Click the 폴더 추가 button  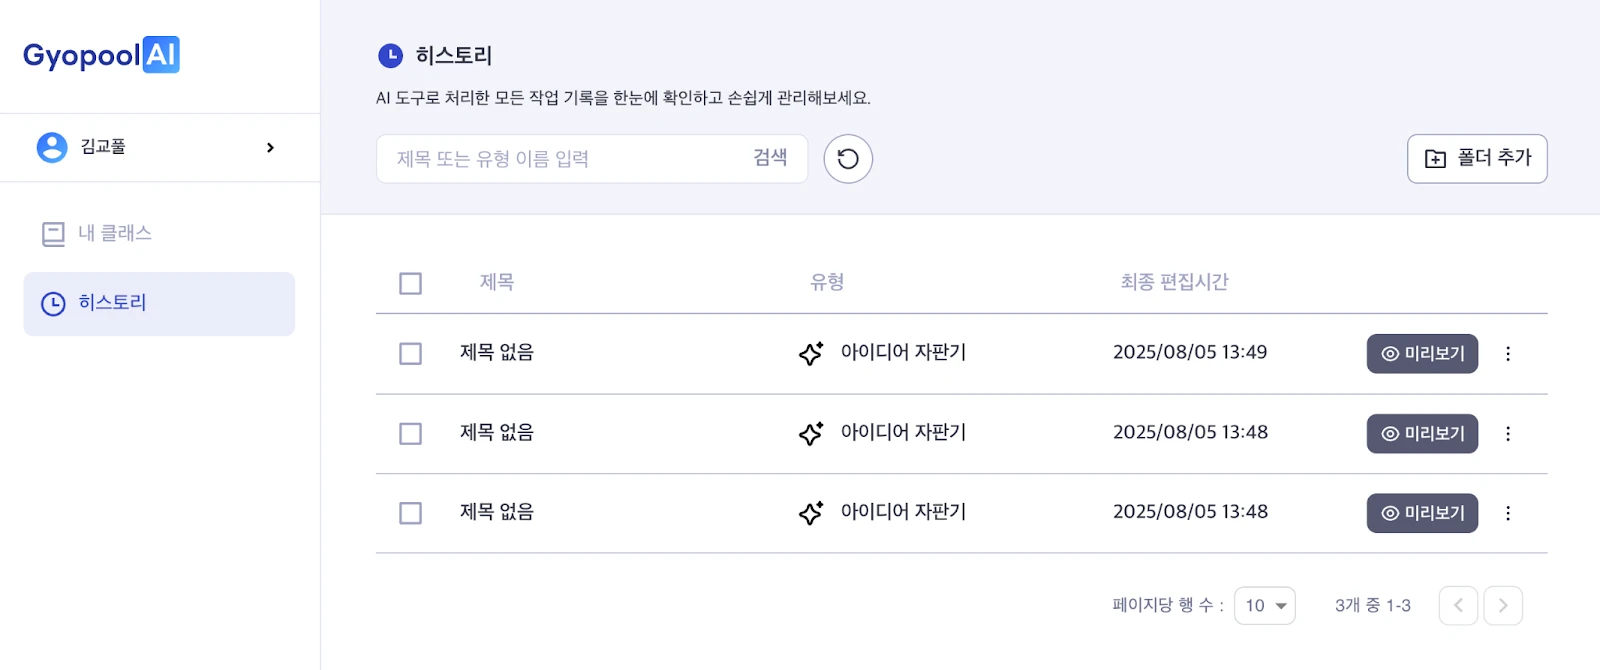(x=1477, y=158)
